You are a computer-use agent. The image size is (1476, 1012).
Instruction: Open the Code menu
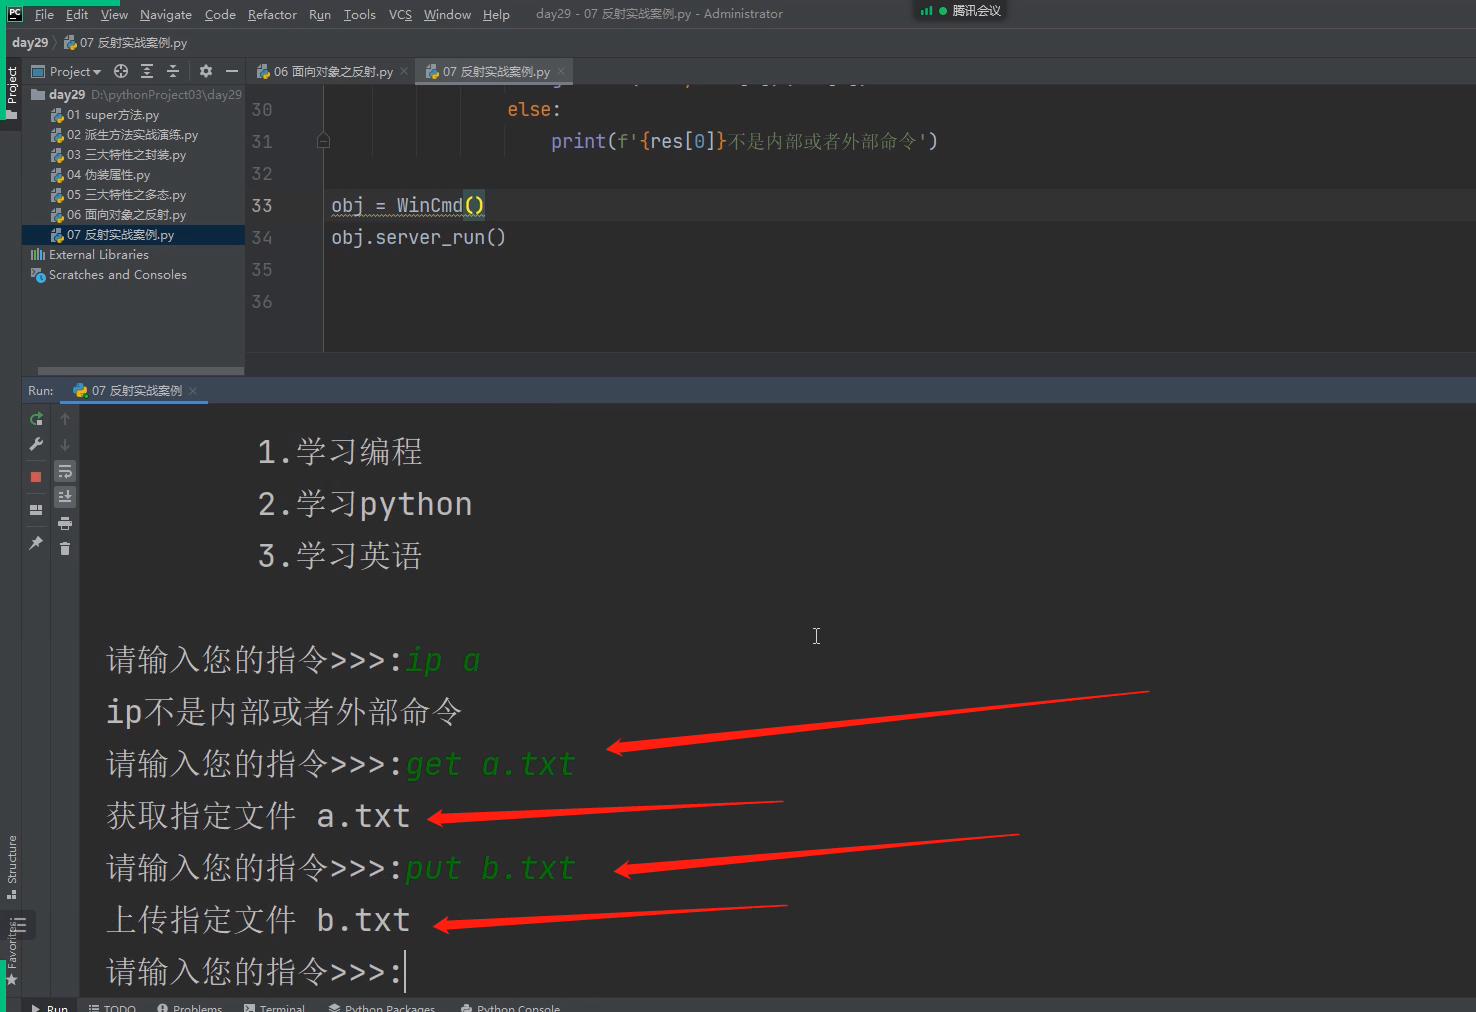[x=220, y=14]
